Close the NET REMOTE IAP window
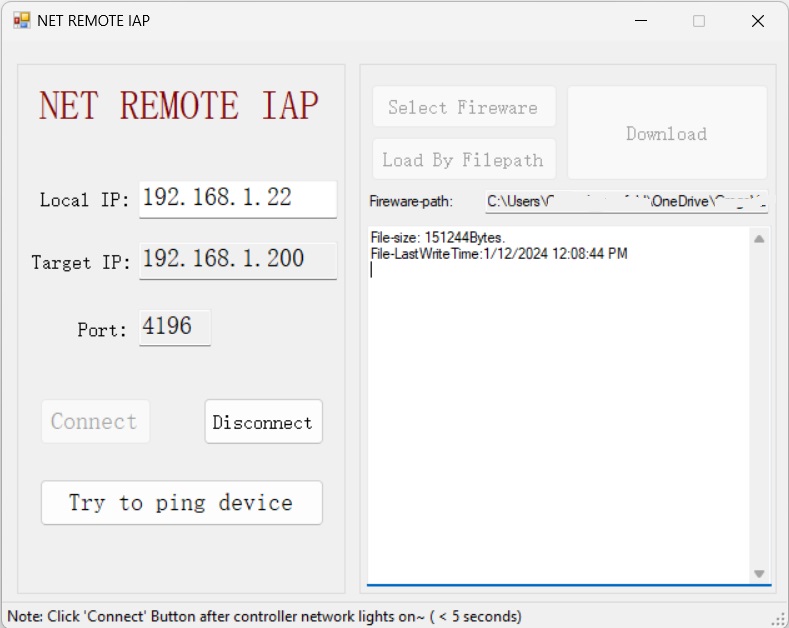789x628 pixels. click(757, 21)
